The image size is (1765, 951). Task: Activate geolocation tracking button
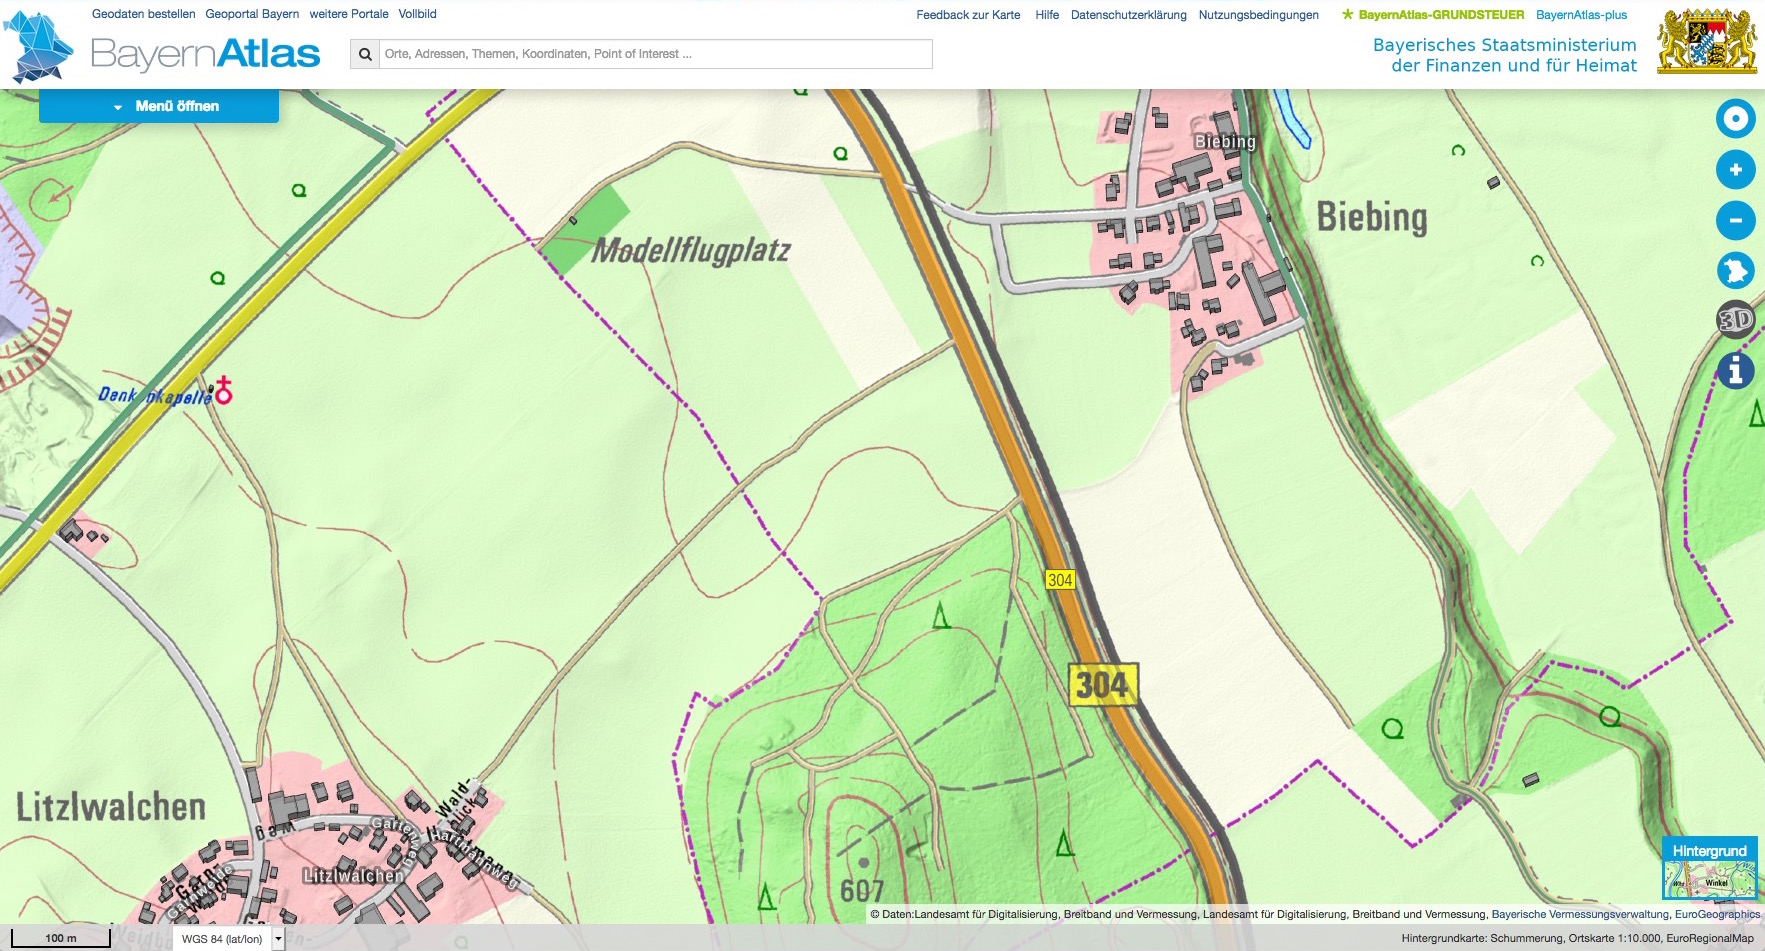pos(1736,119)
